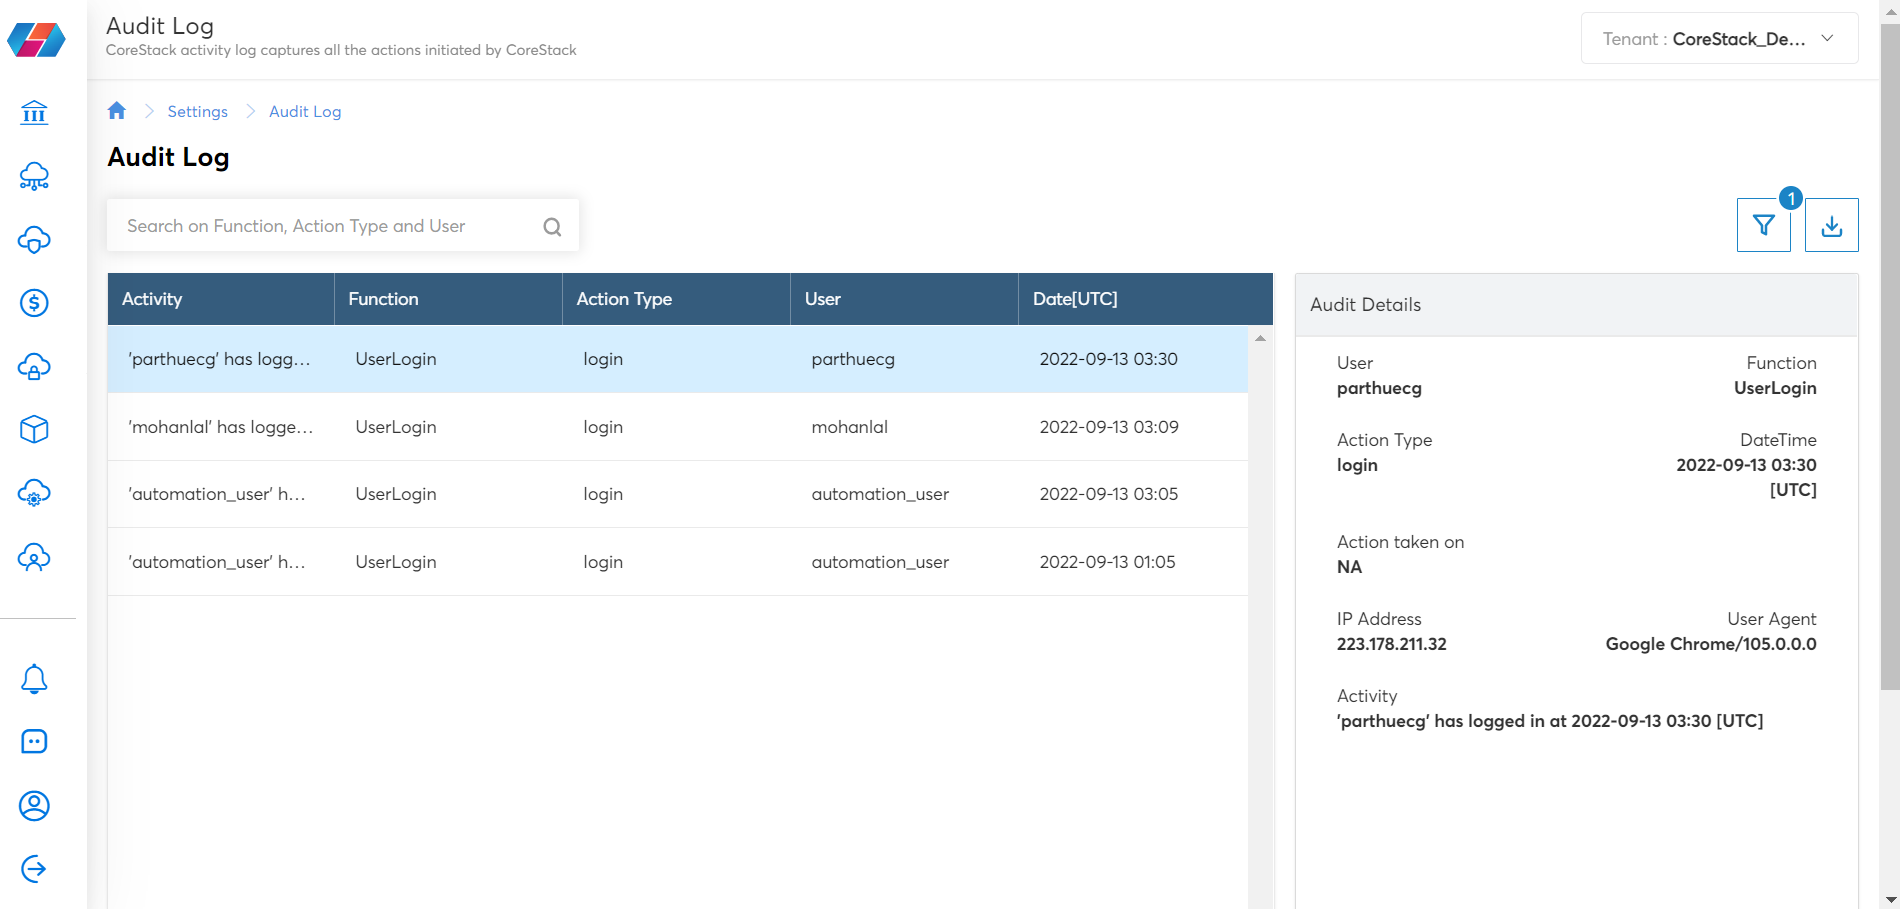Click the Audit Log breadcrumb link
The height and width of the screenshot is (909, 1900).
tap(305, 112)
